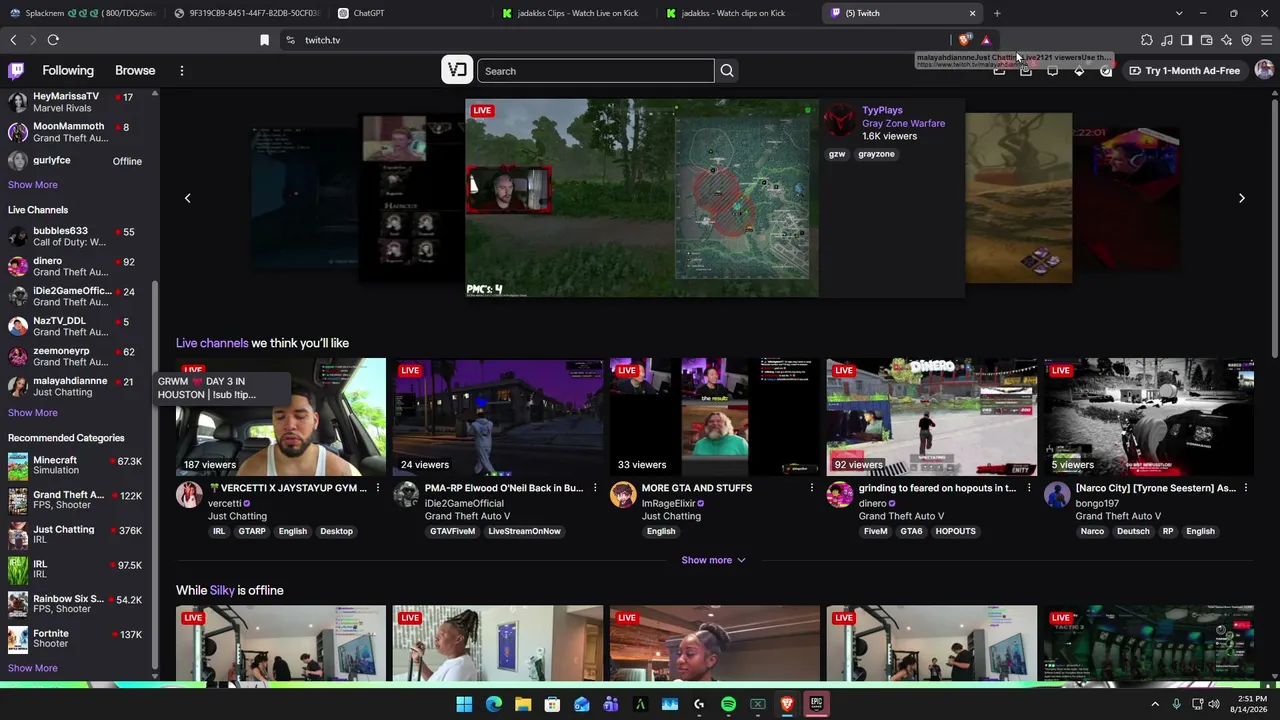Open options menu for the iDie2GameOfficial stream
This screenshot has width=1280, height=720.
pyautogui.click(x=595, y=488)
